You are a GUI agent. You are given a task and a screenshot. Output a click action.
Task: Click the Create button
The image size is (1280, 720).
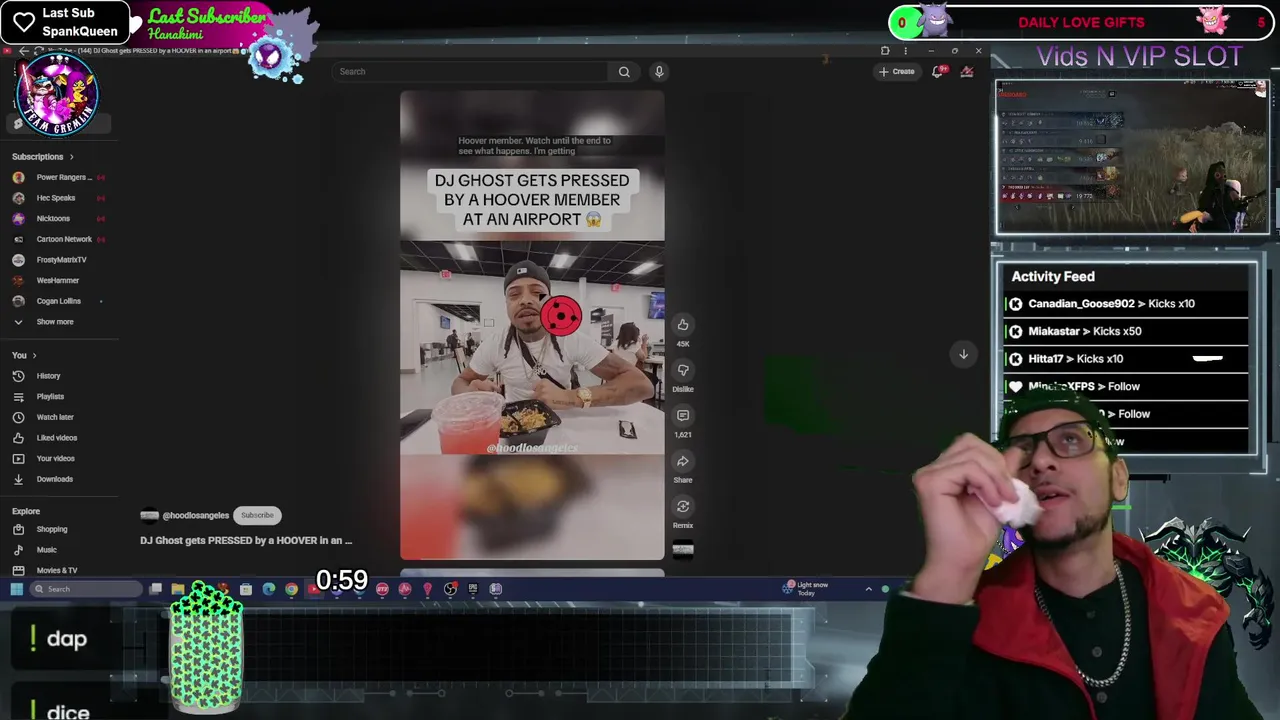[x=897, y=72]
